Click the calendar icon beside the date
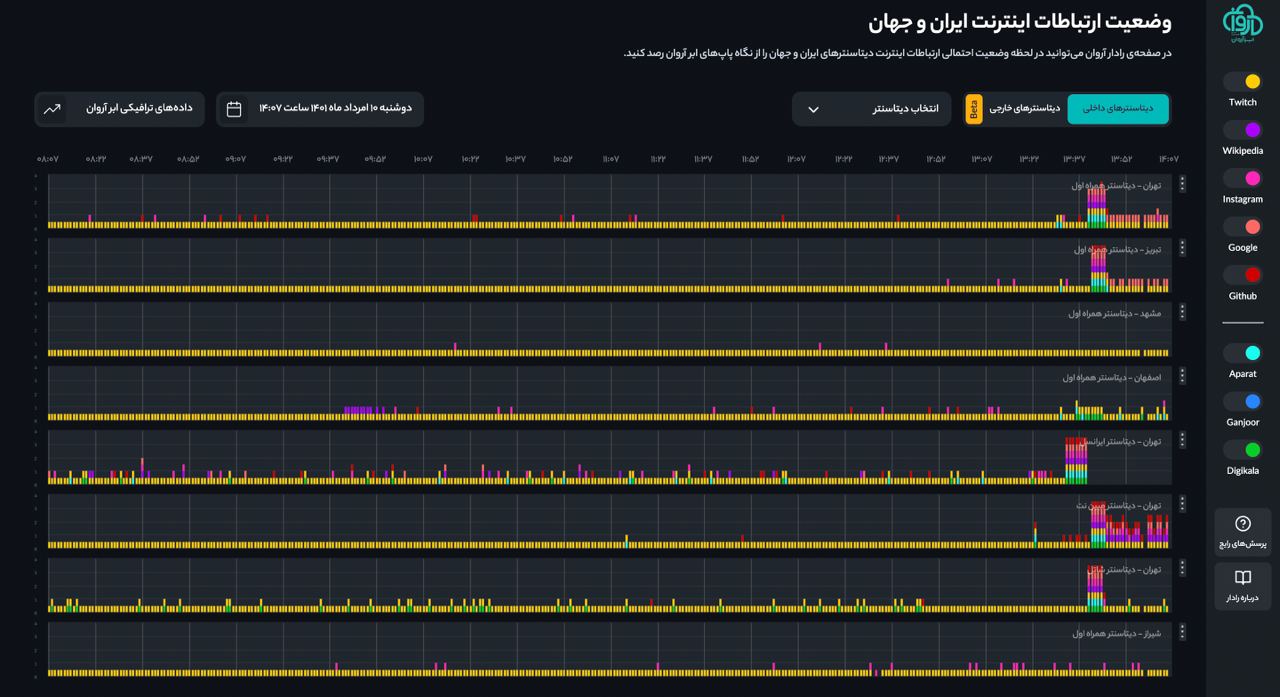Screen dimensions: 1280x697 pyautogui.click(x=234, y=109)
